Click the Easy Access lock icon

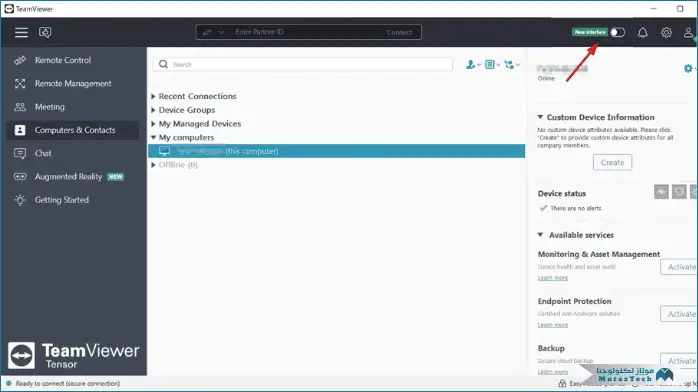[x=562, y=384]
